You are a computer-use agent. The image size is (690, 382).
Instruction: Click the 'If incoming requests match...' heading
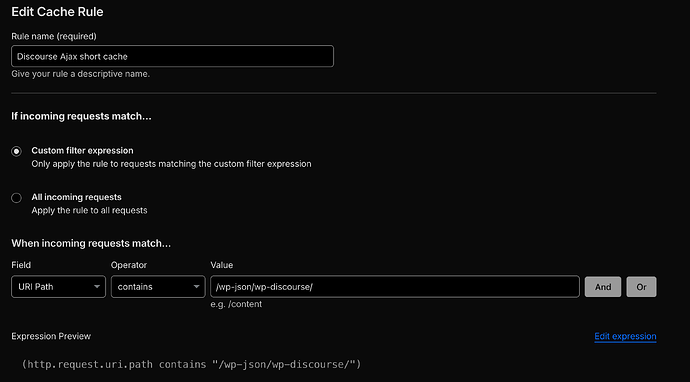point(81,117)
